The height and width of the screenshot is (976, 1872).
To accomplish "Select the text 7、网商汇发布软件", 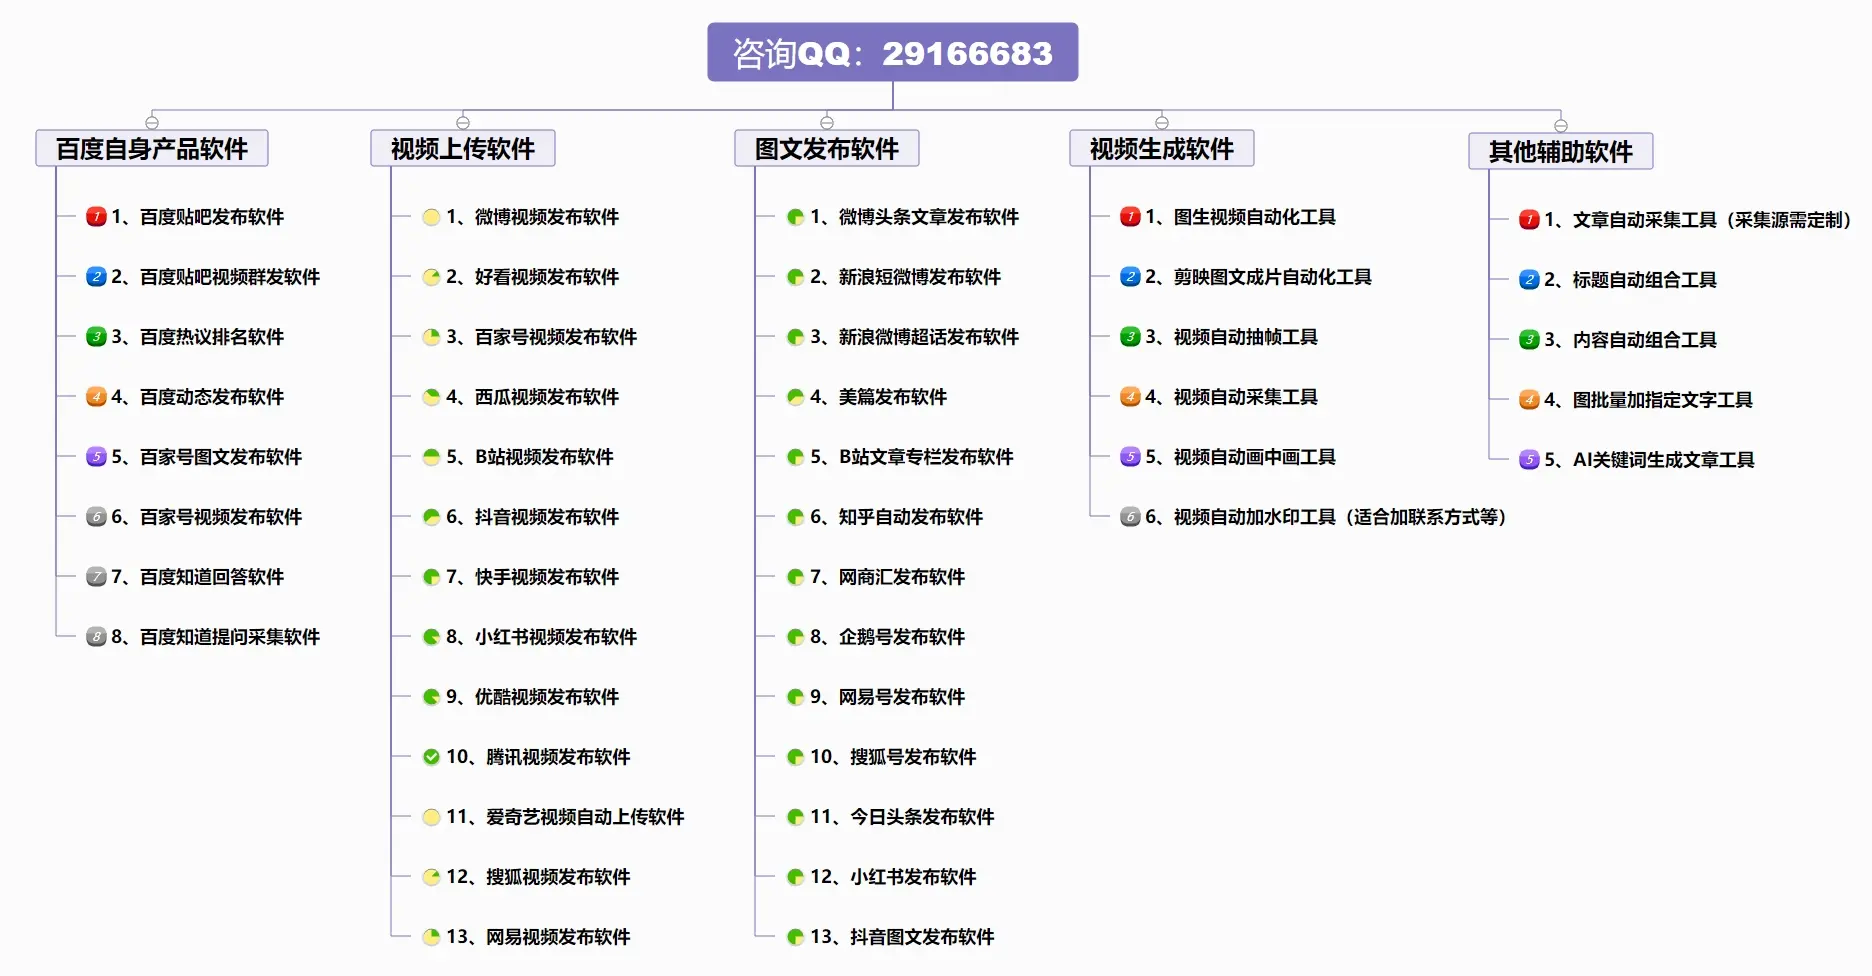I will point(888,577).
